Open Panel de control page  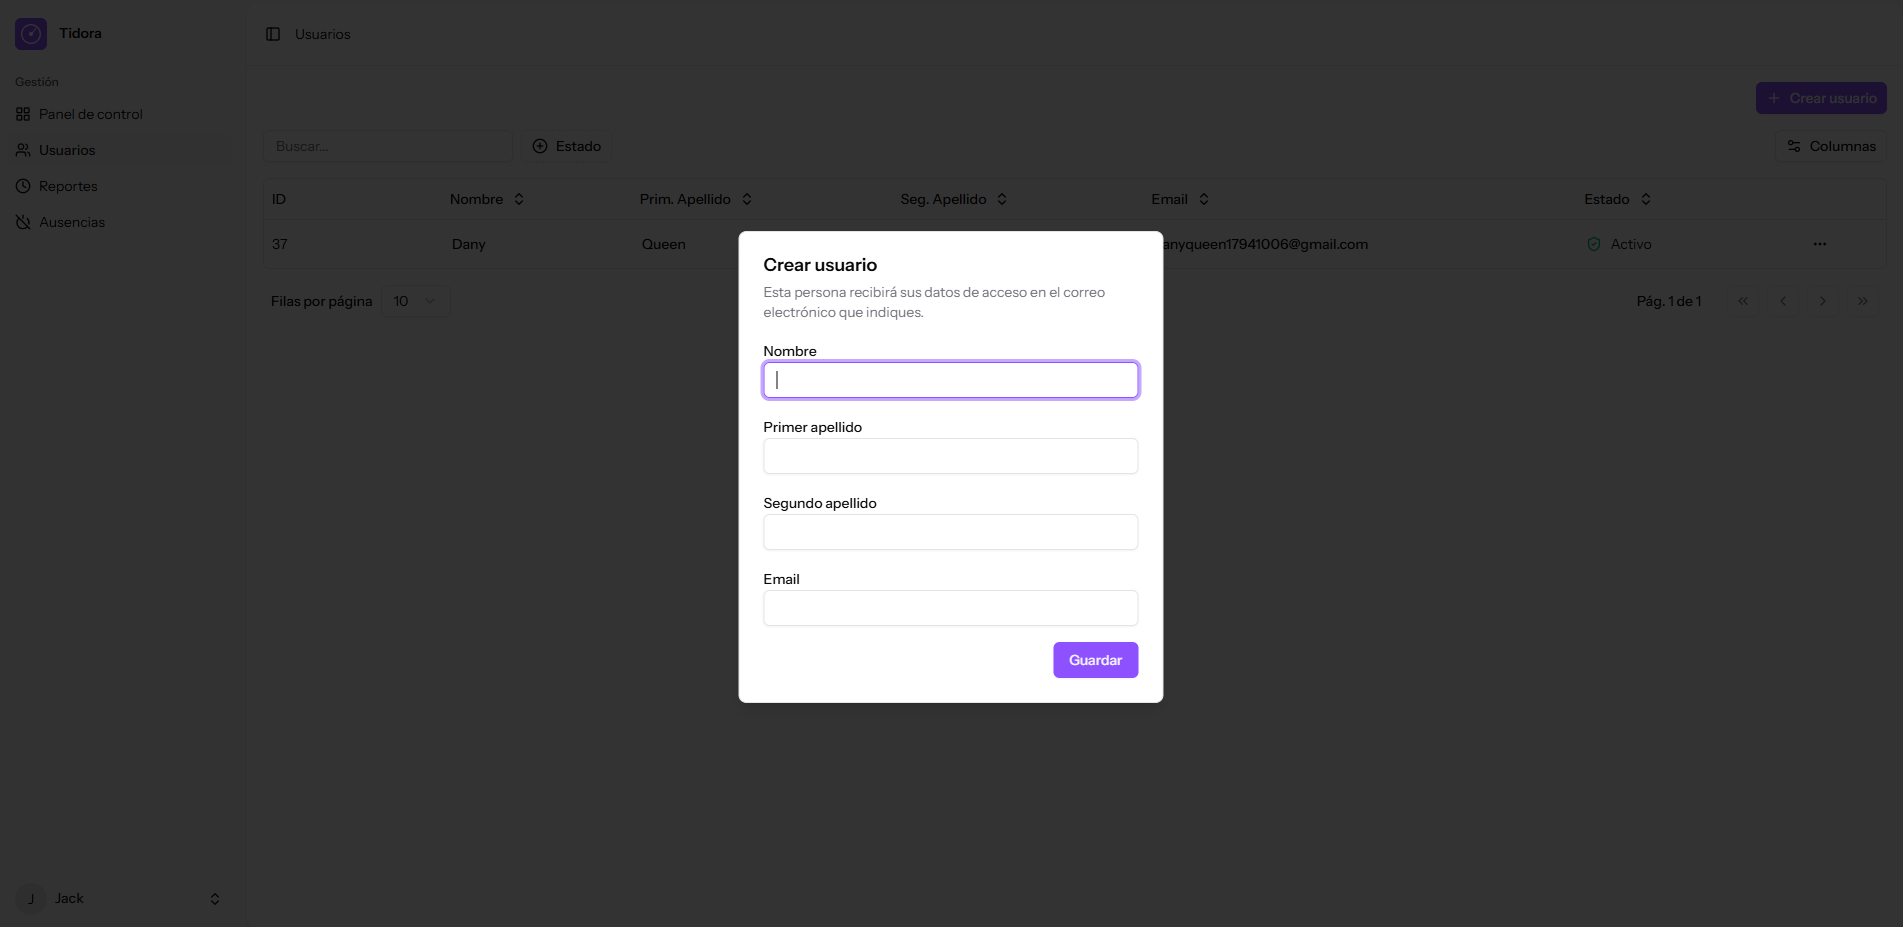click(x=90, y=114)
